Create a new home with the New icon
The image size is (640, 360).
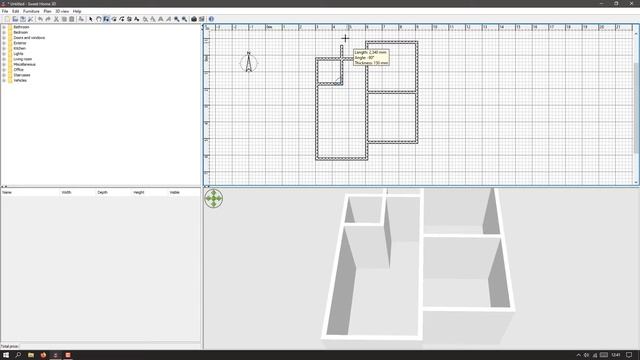tap(7, 19)
